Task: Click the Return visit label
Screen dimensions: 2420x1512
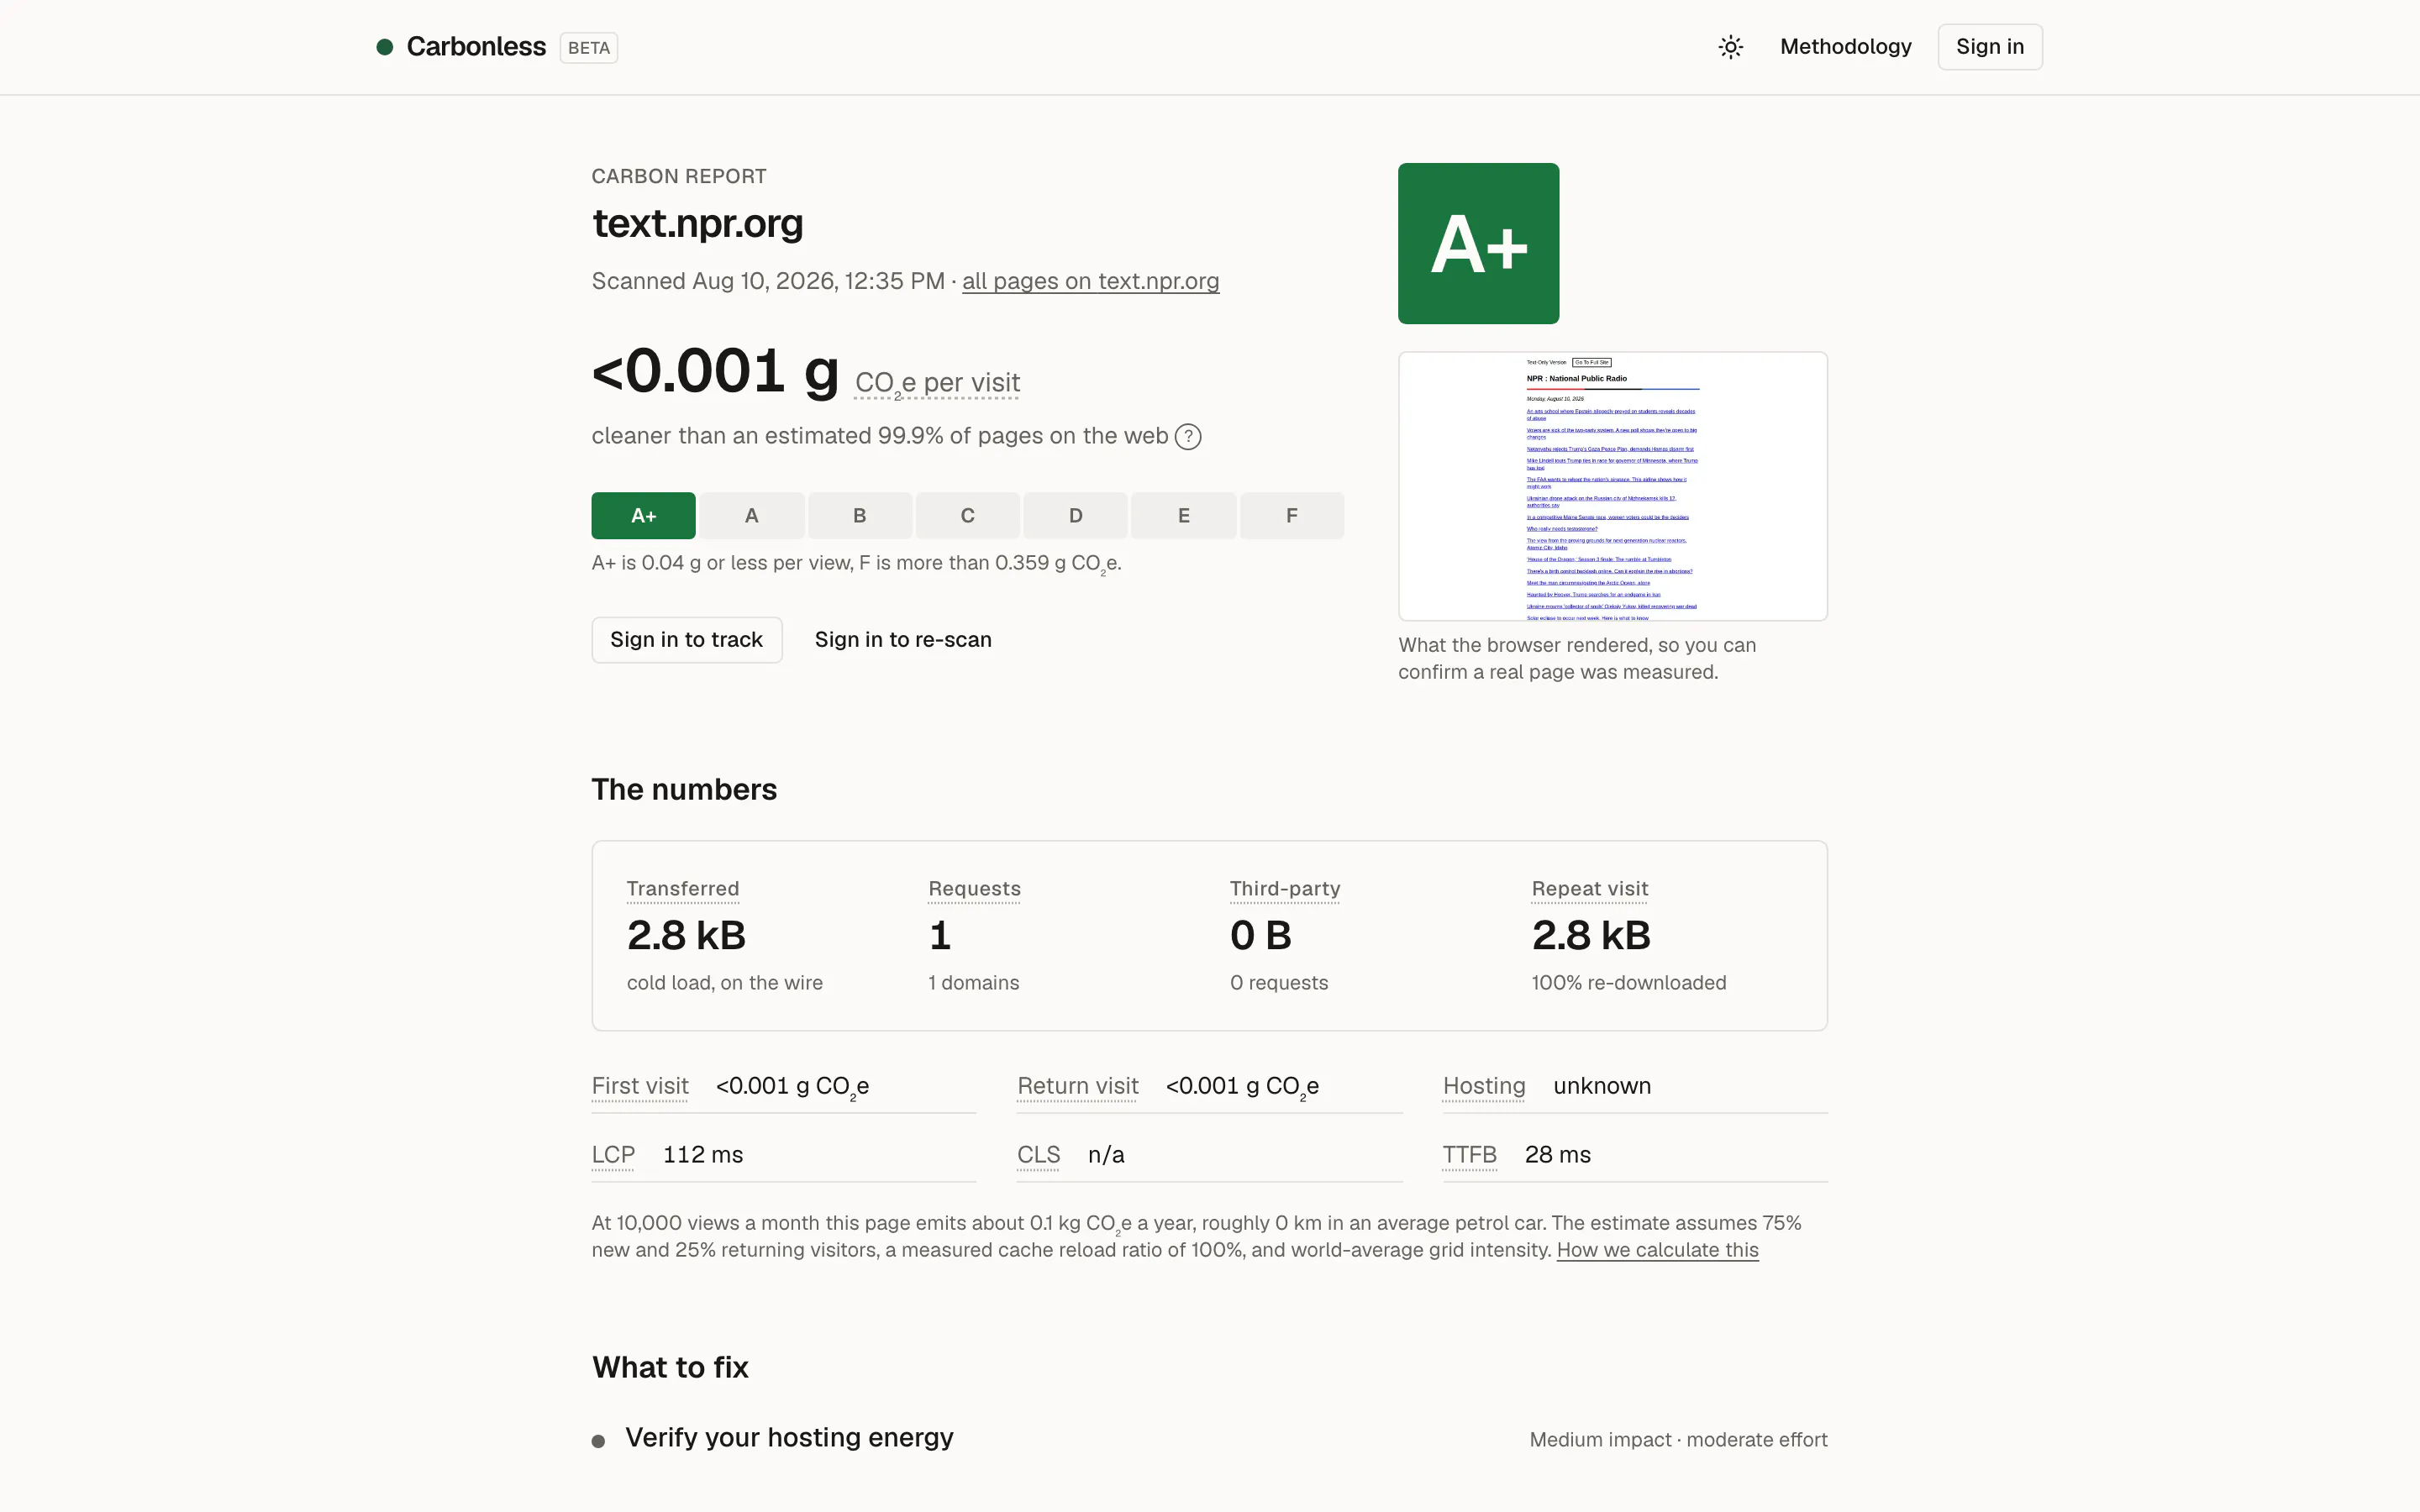Action: 1078,1086
